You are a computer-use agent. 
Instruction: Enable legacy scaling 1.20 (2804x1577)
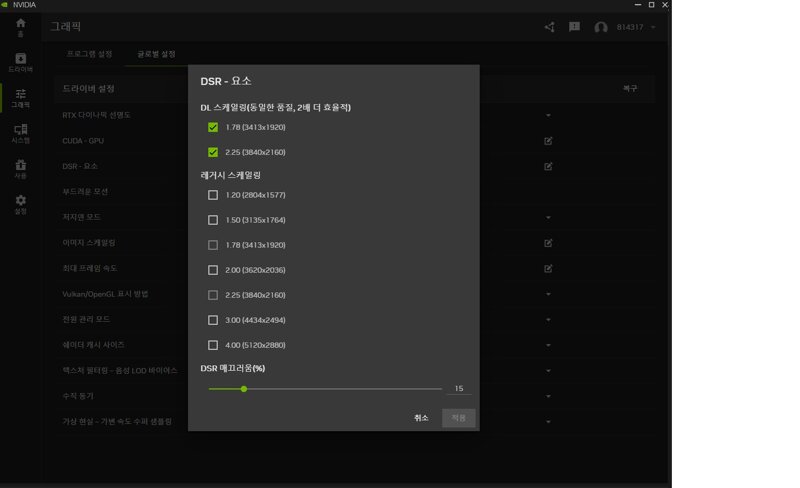coord(213,195)
